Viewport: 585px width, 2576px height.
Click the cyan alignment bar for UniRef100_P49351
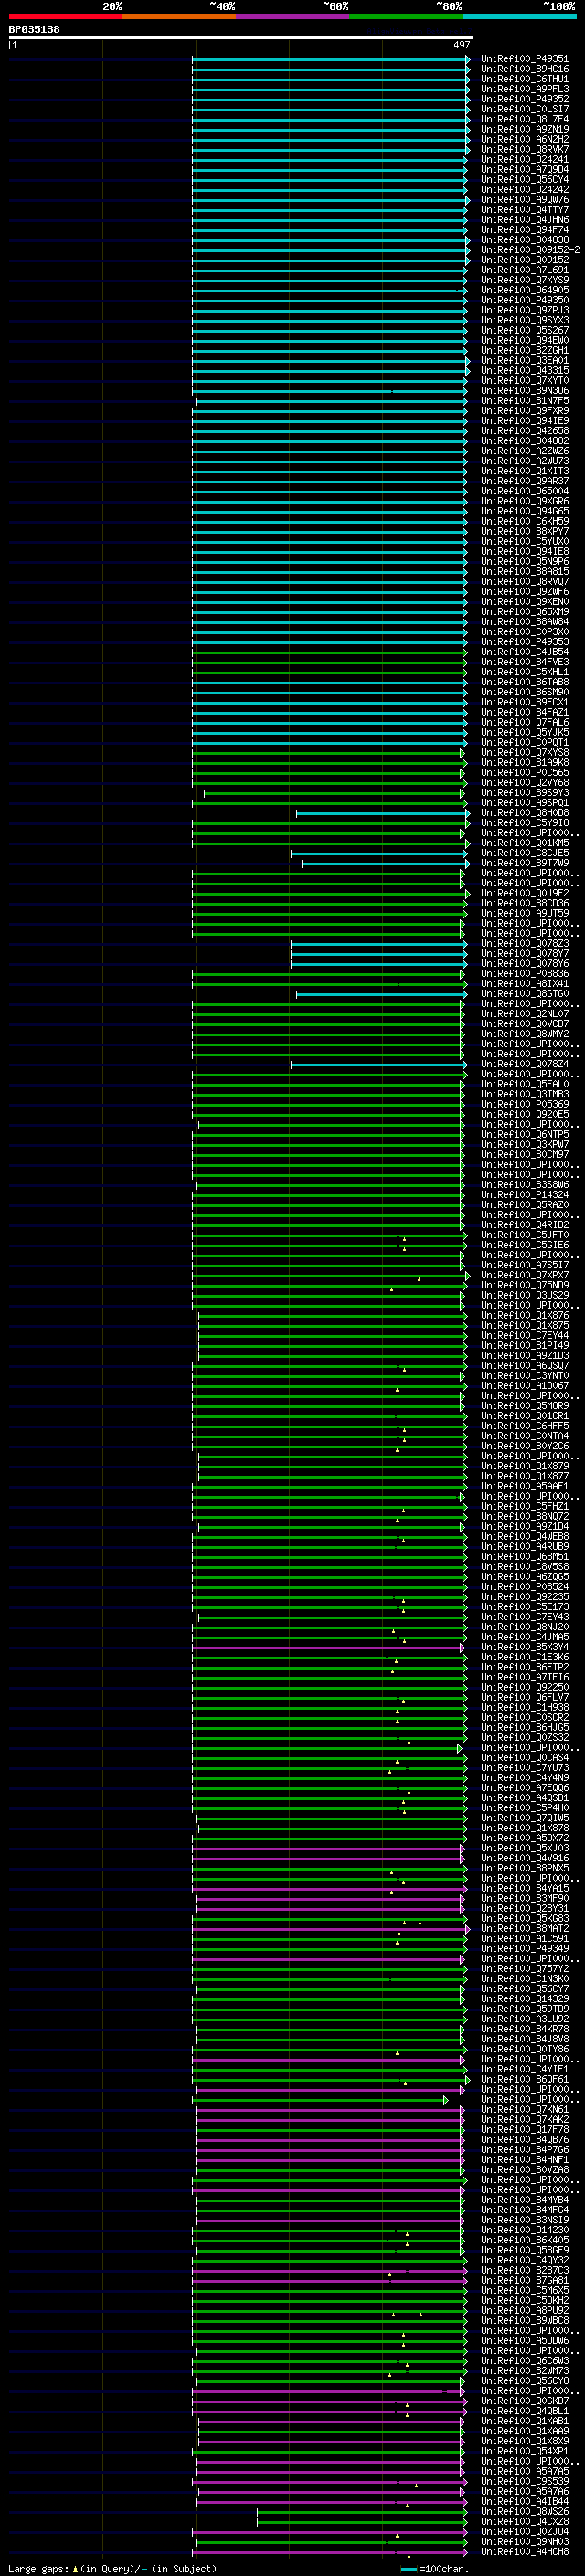330,59
